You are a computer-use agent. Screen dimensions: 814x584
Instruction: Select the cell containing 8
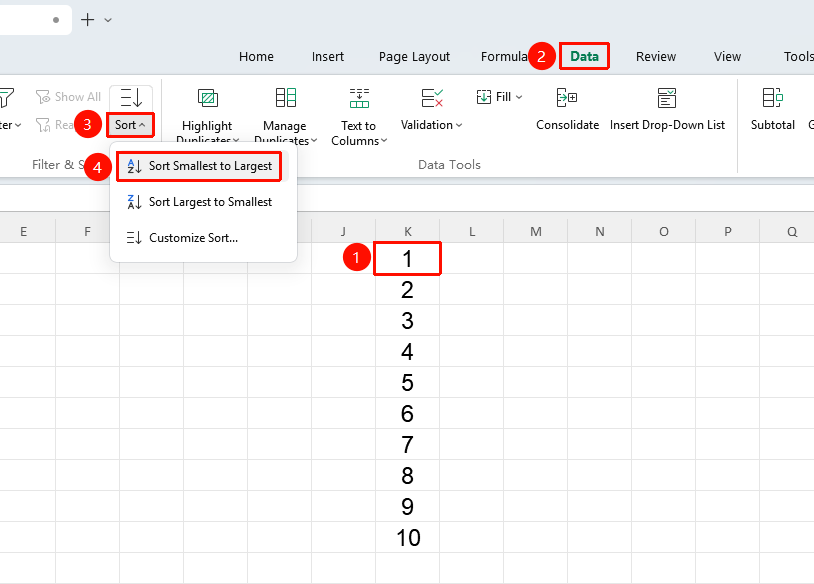click(x=408, y=476)
